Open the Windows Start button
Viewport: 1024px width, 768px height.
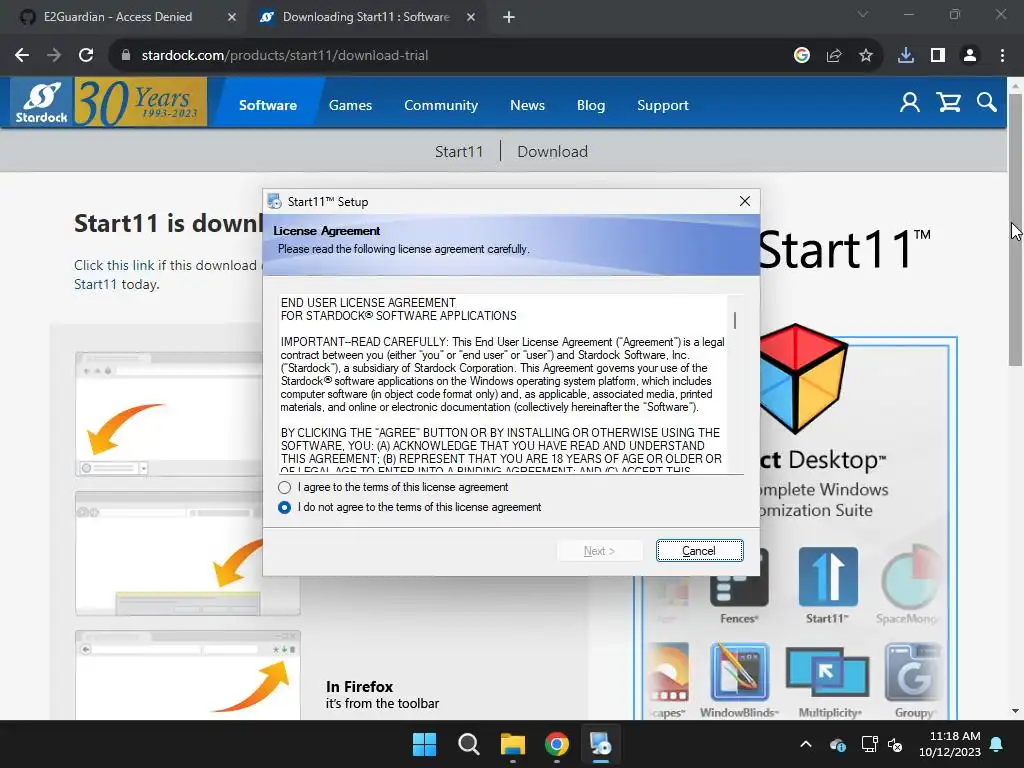tap(424, 744)
